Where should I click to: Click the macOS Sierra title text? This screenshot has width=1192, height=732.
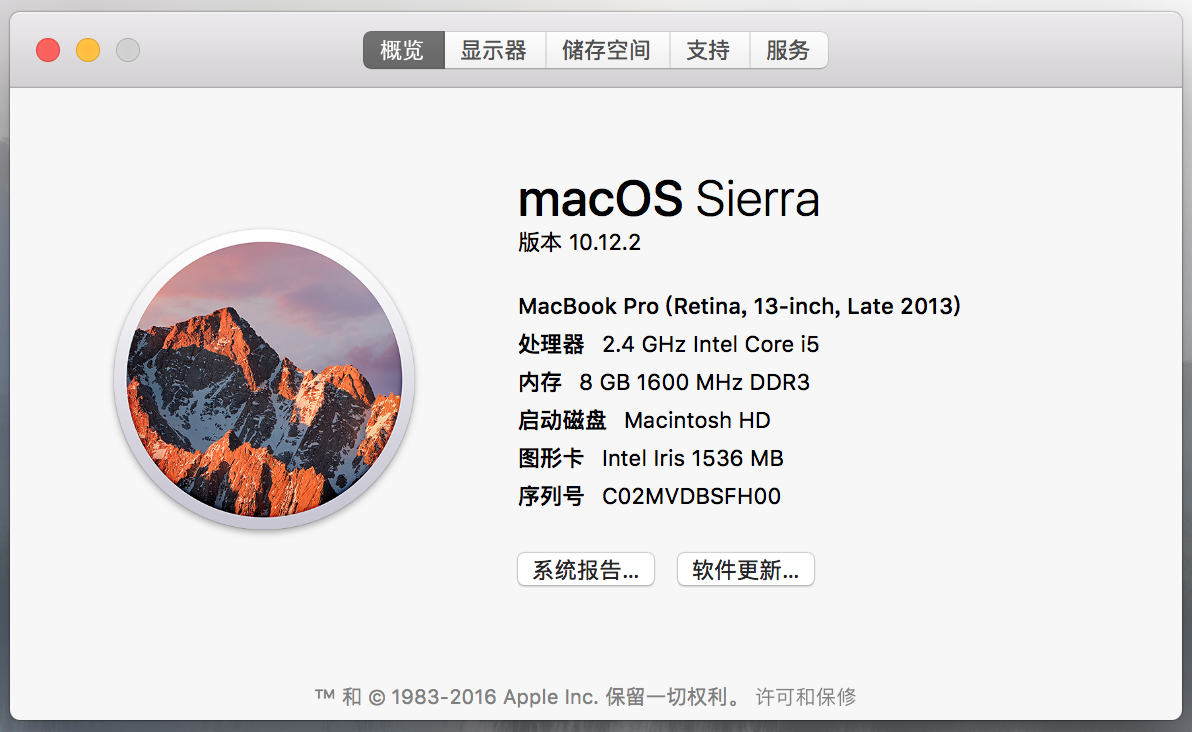click(668, 199)
